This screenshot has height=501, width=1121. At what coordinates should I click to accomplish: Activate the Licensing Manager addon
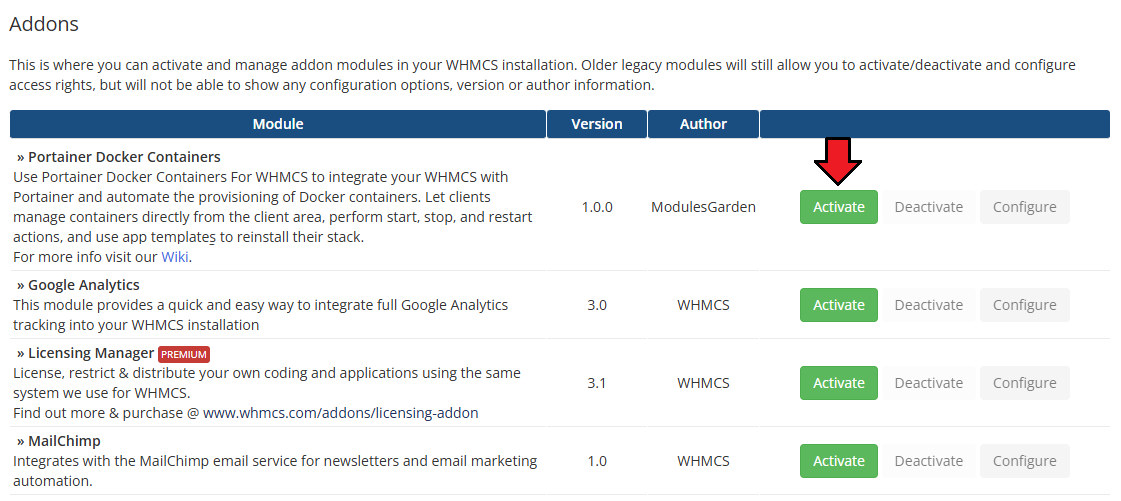click(x=839, y=383)
